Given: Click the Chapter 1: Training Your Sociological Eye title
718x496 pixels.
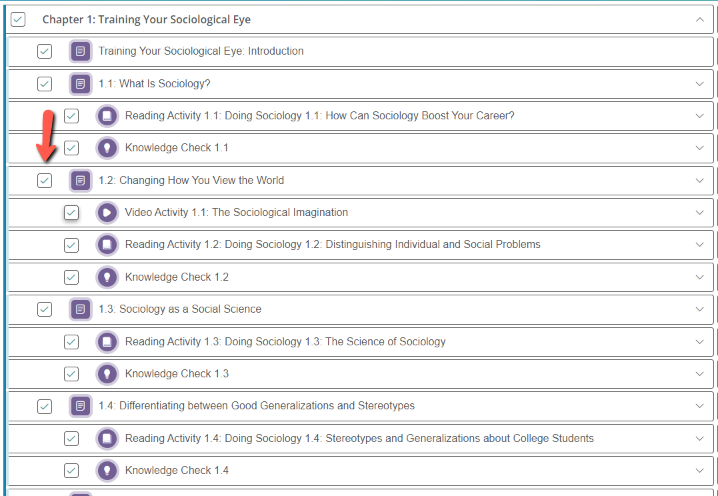Looking at the screenshot, I should [147, 19].
